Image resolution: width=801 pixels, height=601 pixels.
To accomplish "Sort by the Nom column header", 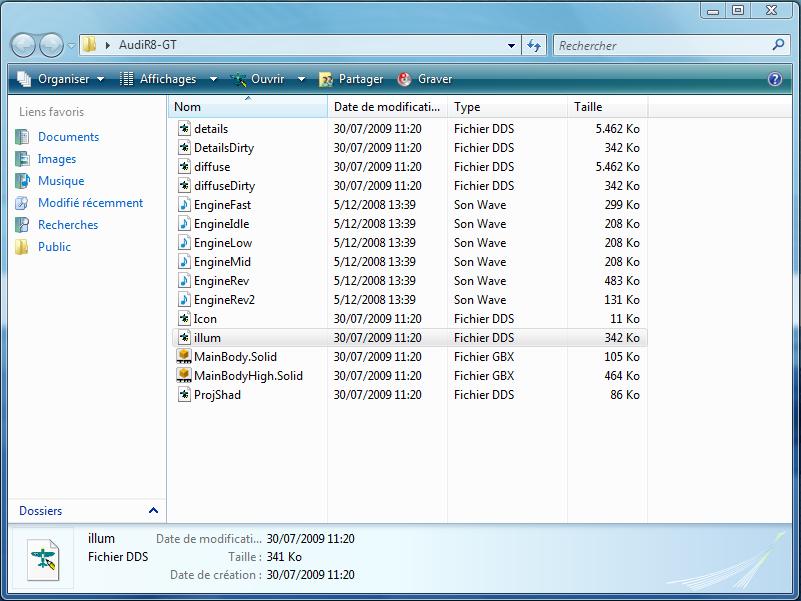I will coord(248,107).
